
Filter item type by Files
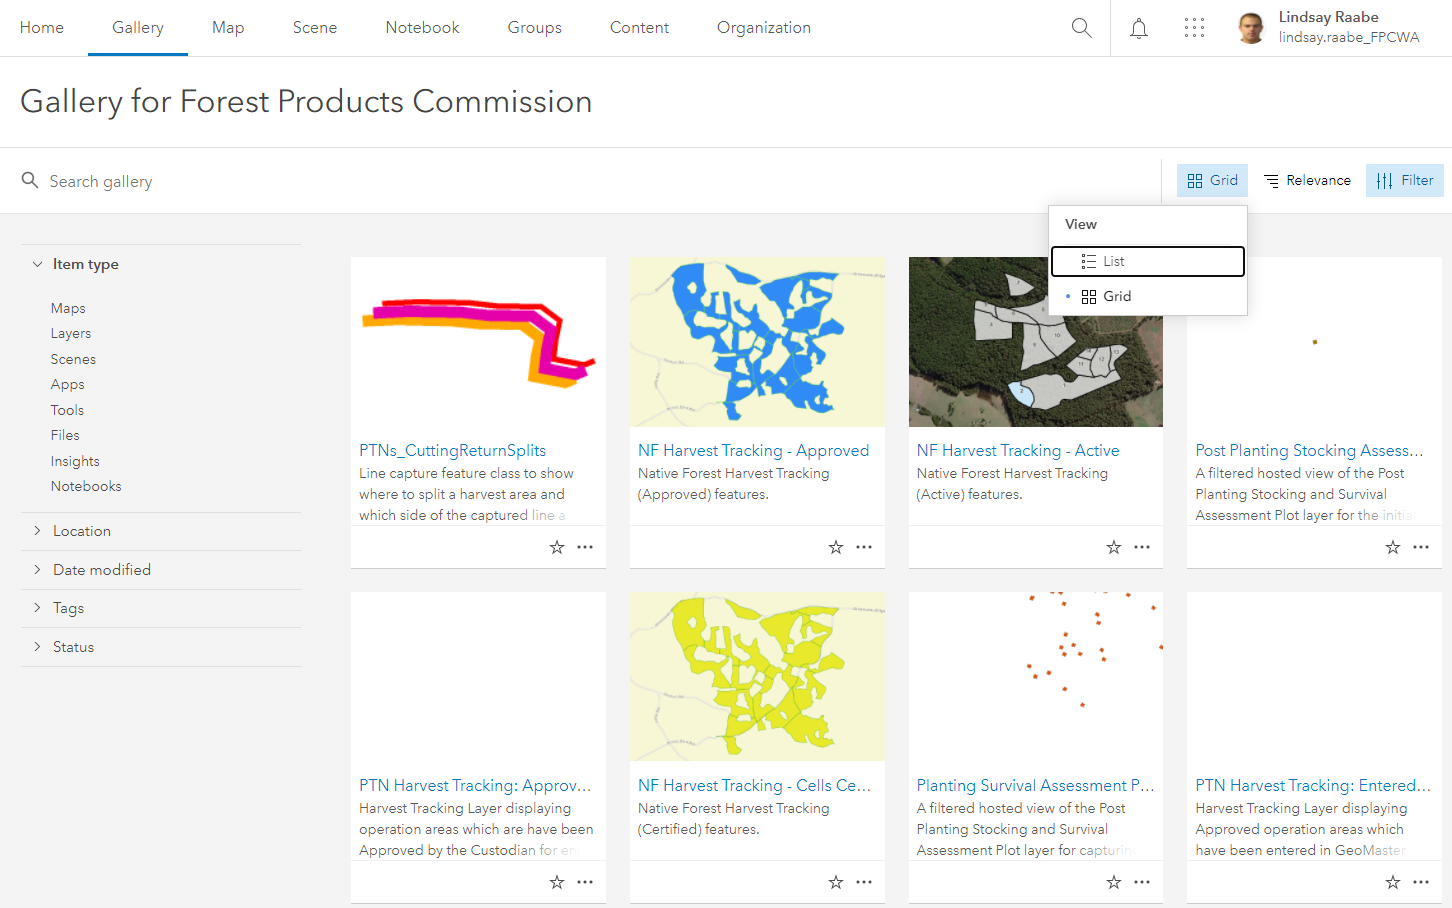pyautogui.click(x=65, y=435)
